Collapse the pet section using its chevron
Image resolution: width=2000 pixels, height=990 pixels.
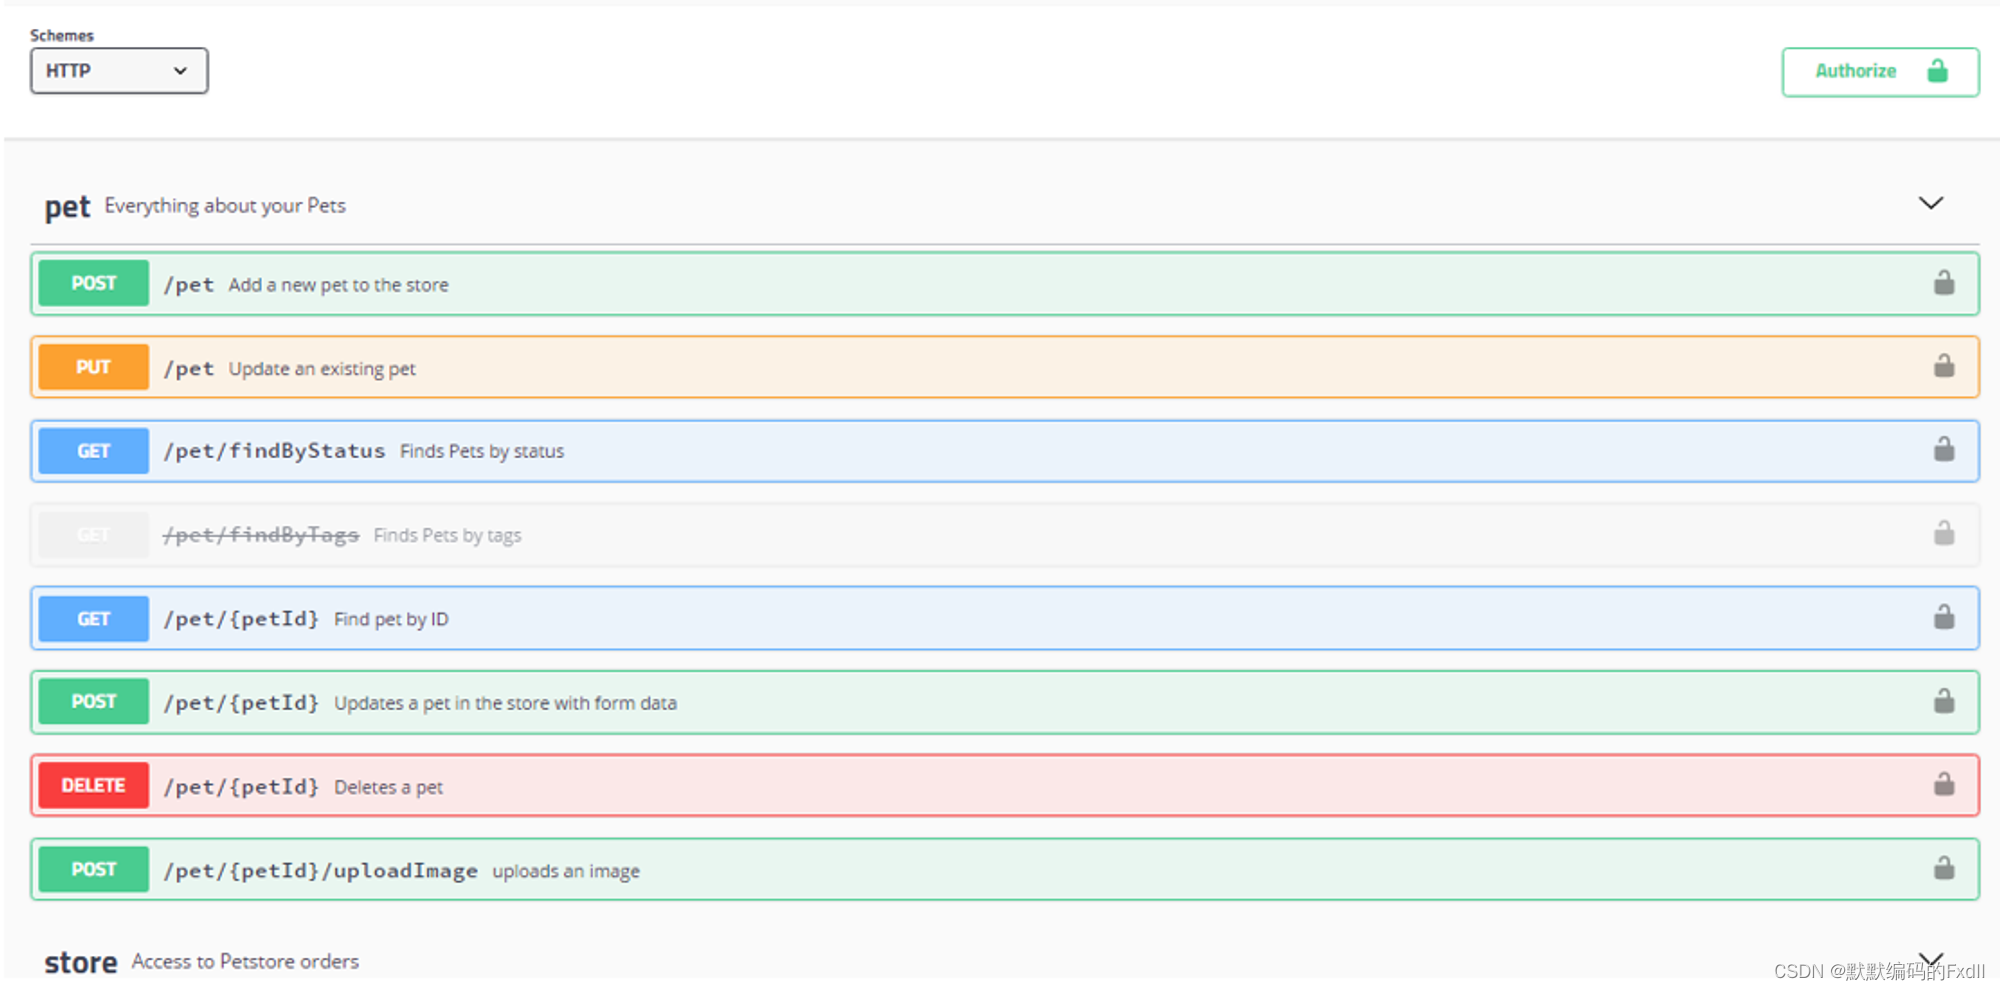[x=1930, y=203]
